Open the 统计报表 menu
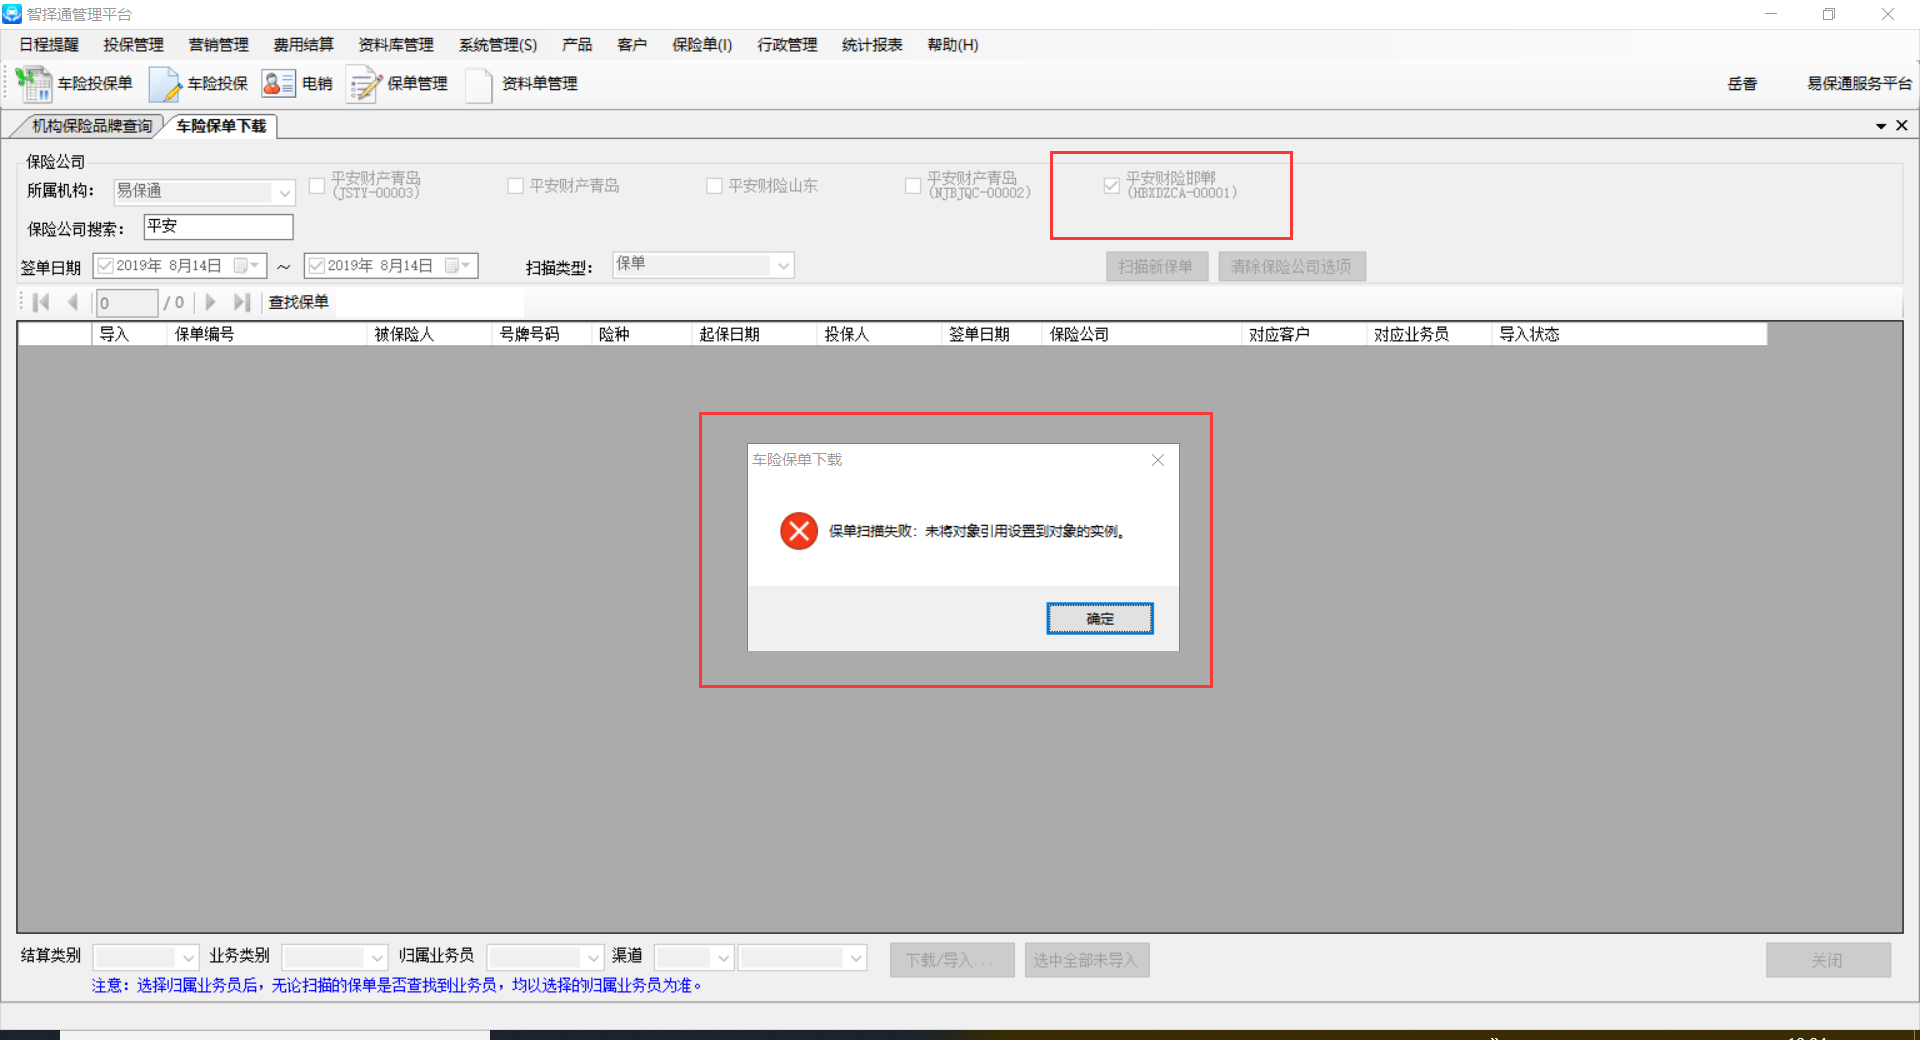This screenshot has width=1920, height=1040. pyautogui.click(x=872, y=45)
